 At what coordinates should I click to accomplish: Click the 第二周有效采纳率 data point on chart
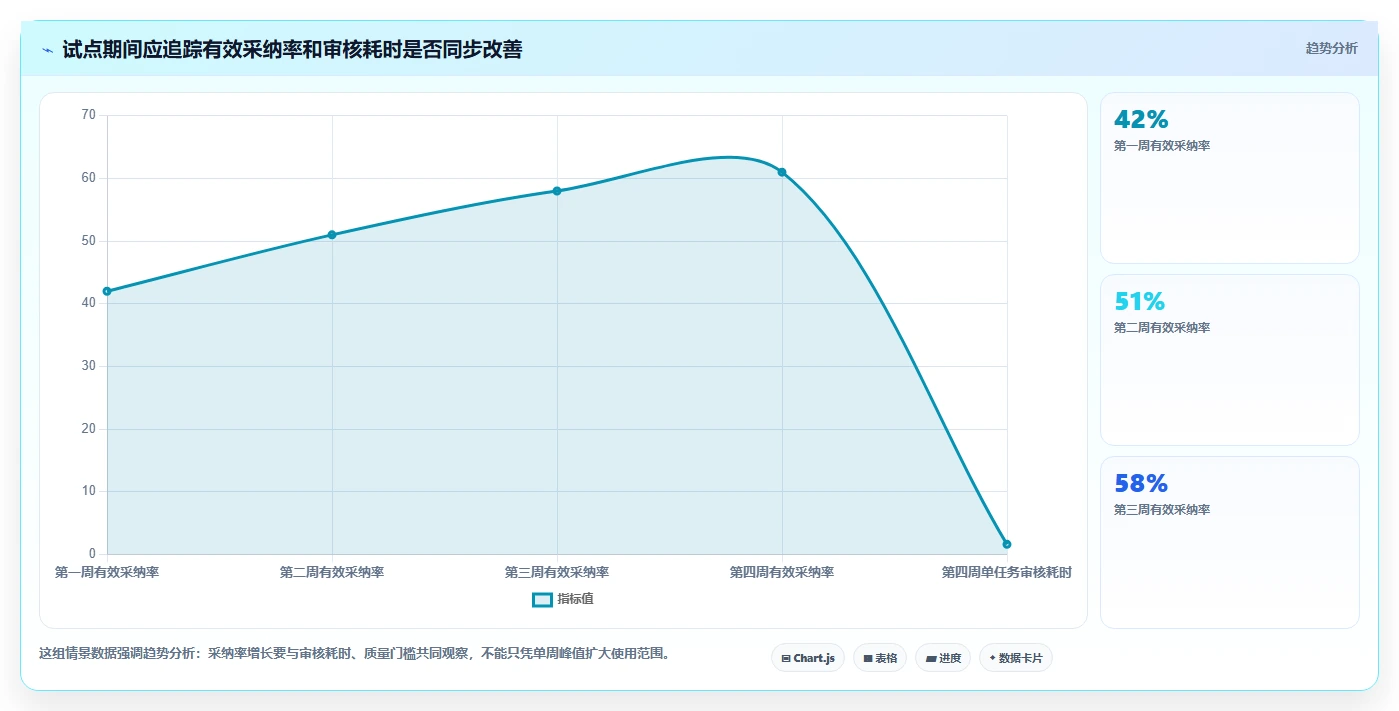pyautogui.click(x=332, y=235)
